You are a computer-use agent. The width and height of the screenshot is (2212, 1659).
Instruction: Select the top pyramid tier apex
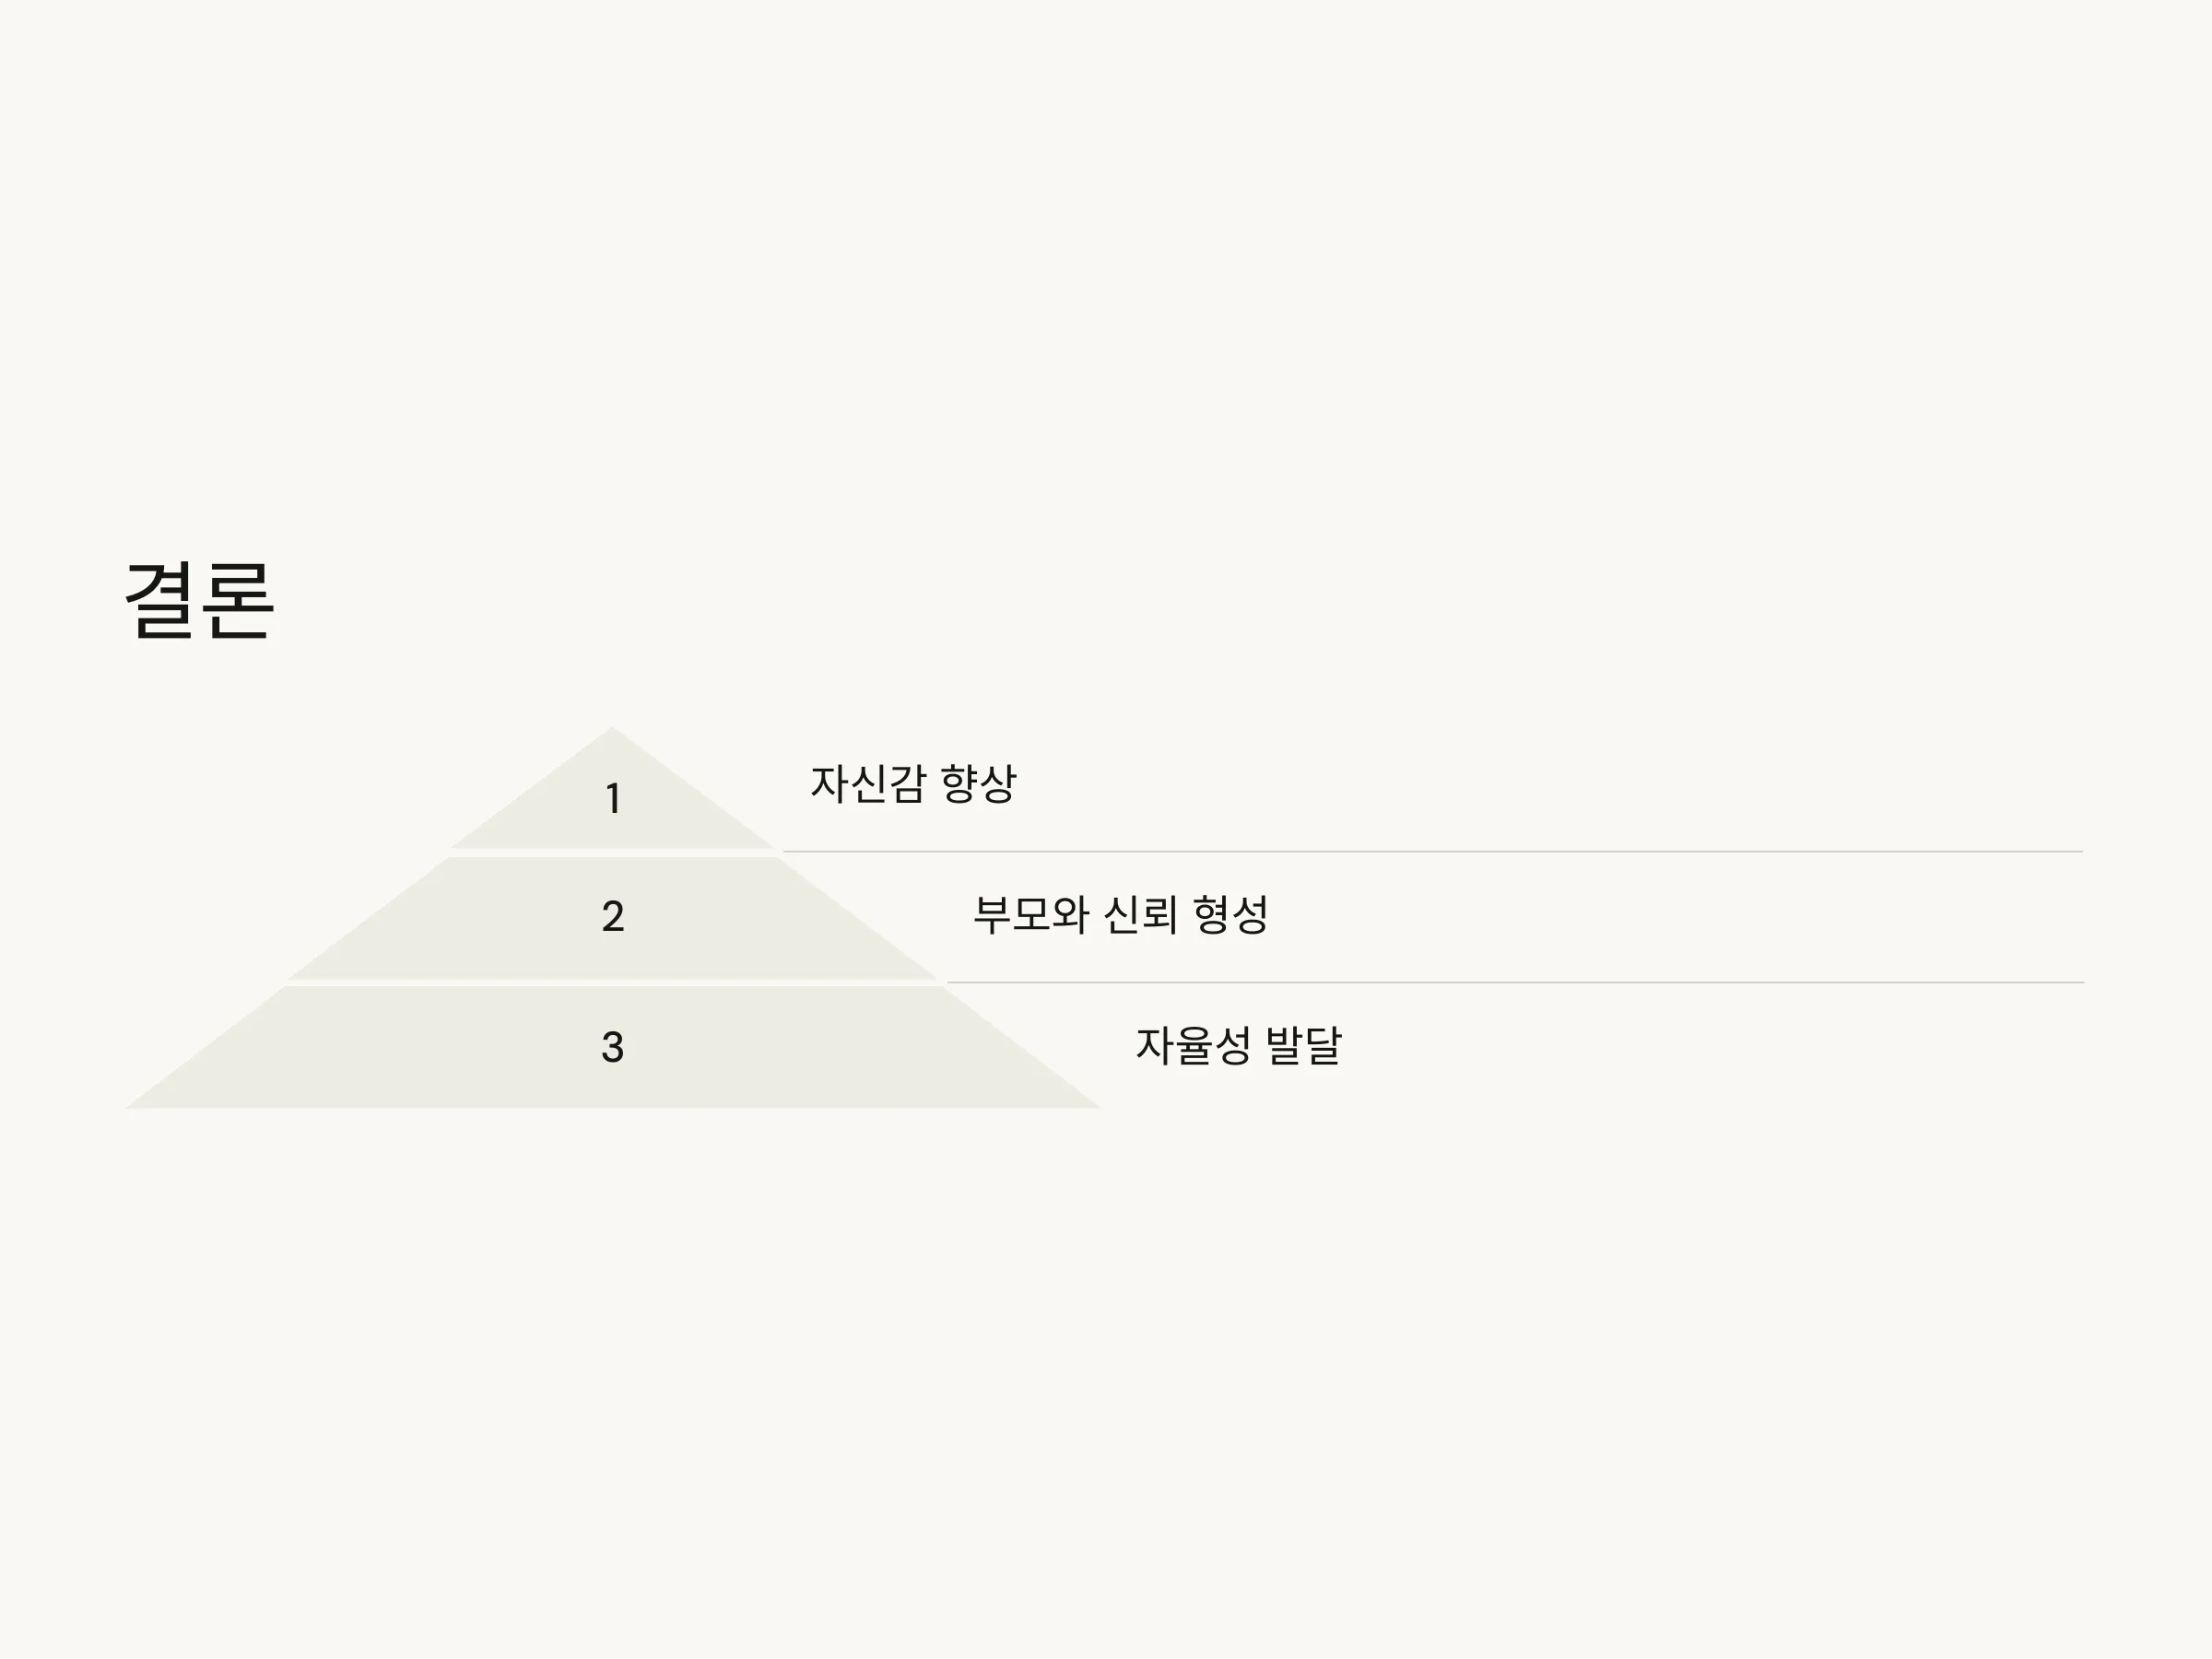click(x=612, y=760)
